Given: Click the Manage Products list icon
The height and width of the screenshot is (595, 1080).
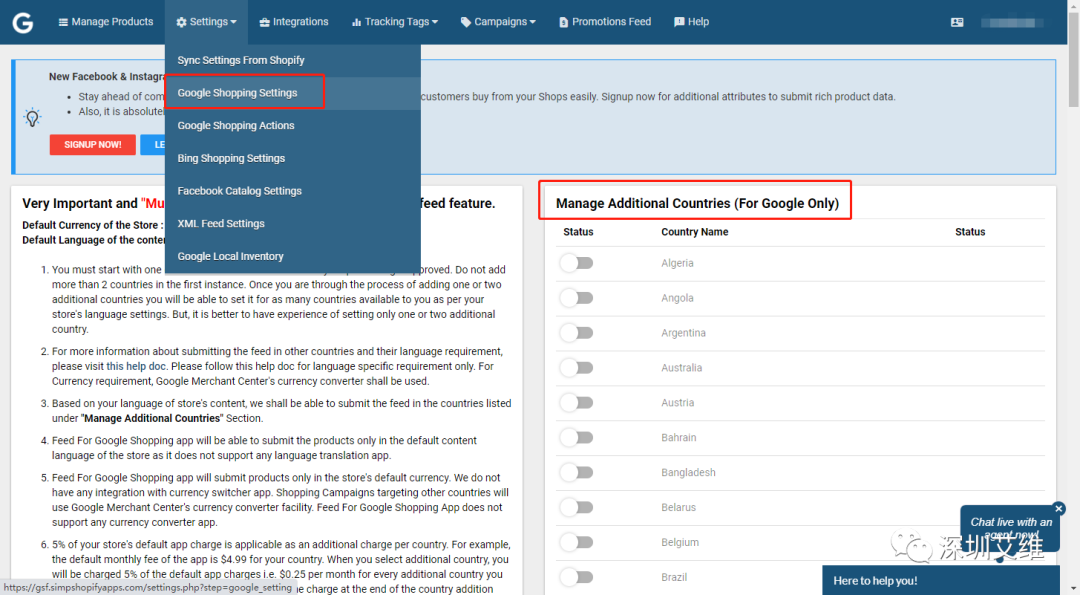Looking at the screenshot, I should tap(63, 22).
